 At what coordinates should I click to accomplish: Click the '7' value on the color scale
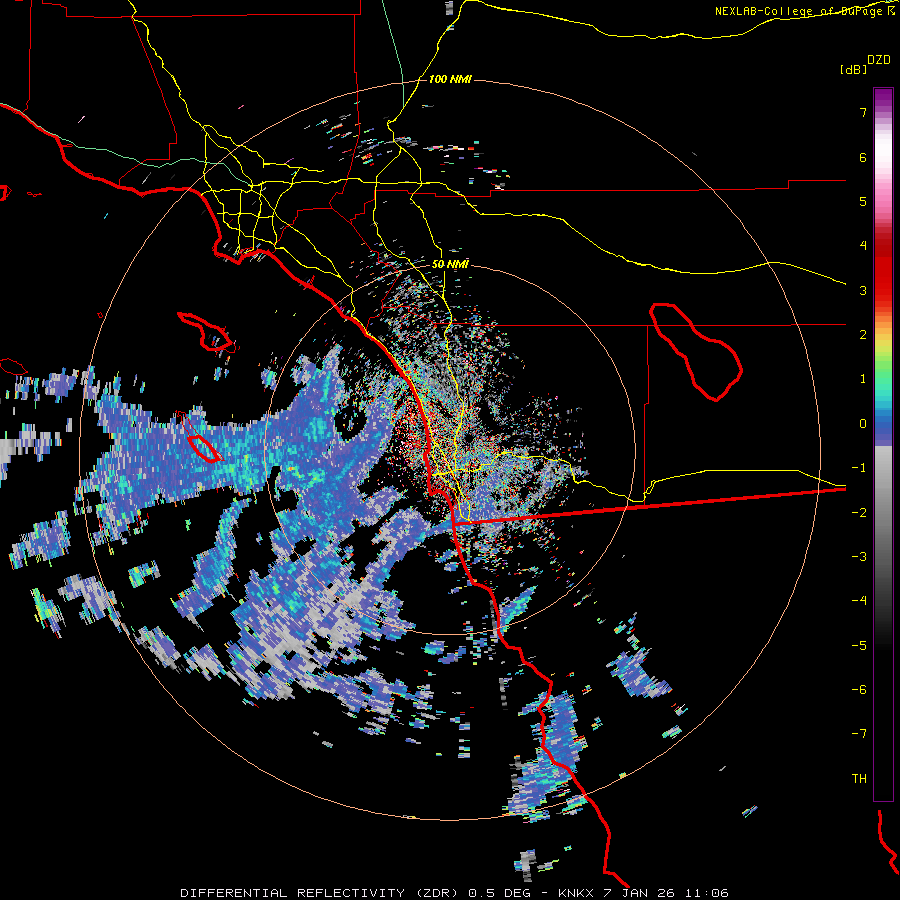tap(863, 112)
